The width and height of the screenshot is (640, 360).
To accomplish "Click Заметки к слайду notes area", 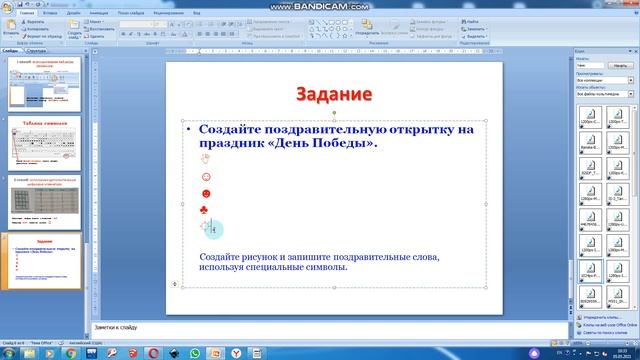I will coord(330,330).
